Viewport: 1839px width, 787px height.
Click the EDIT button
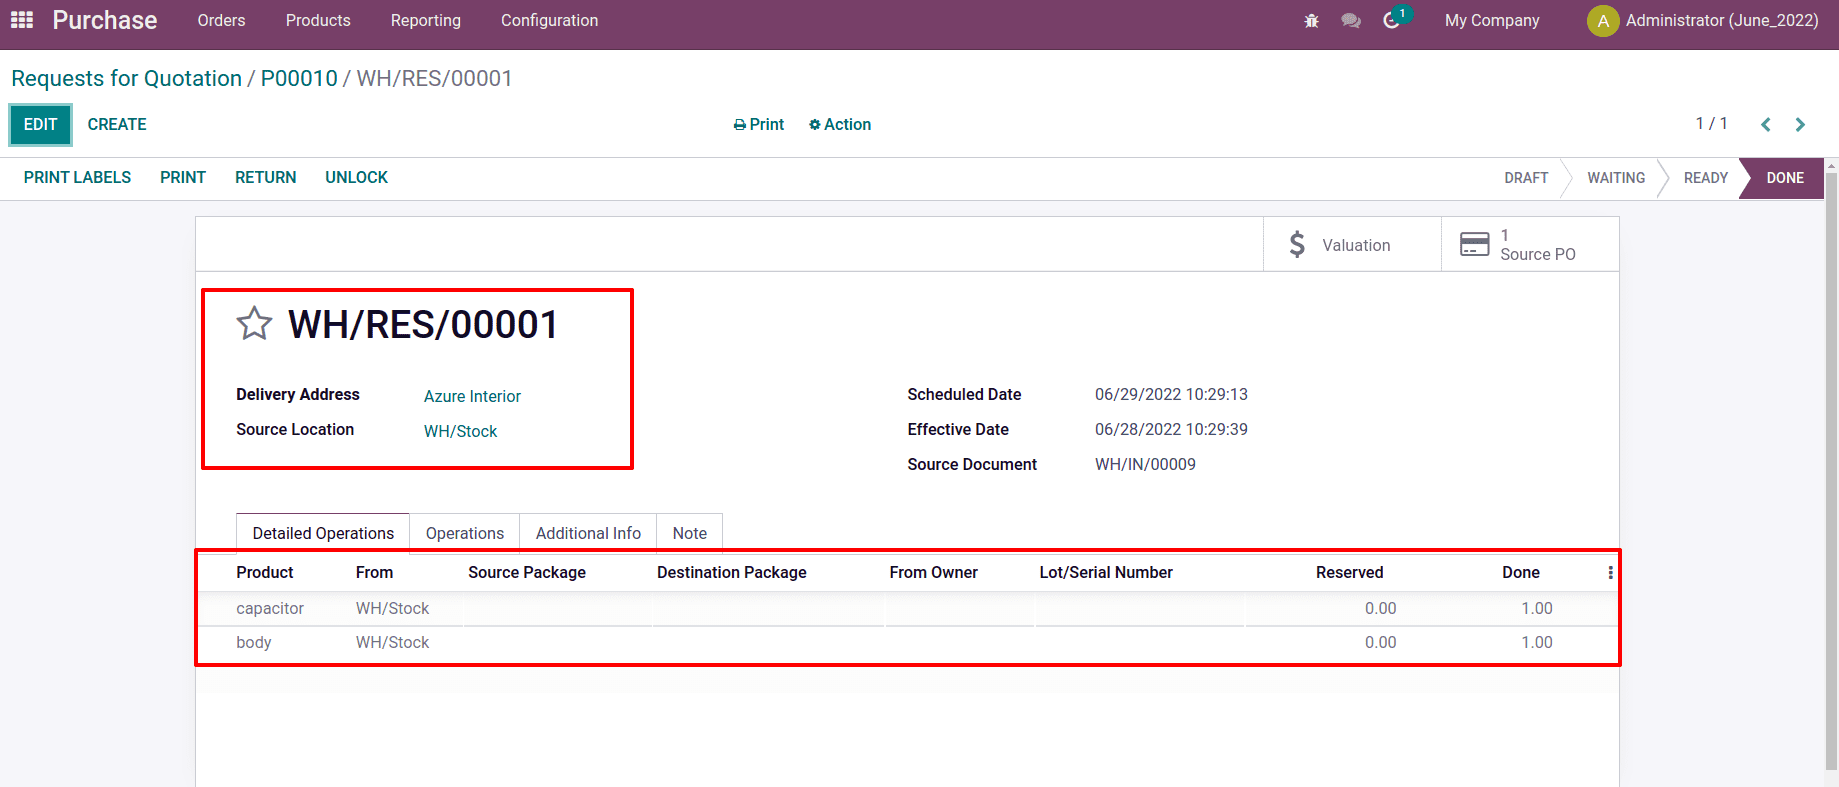[40, 124]
